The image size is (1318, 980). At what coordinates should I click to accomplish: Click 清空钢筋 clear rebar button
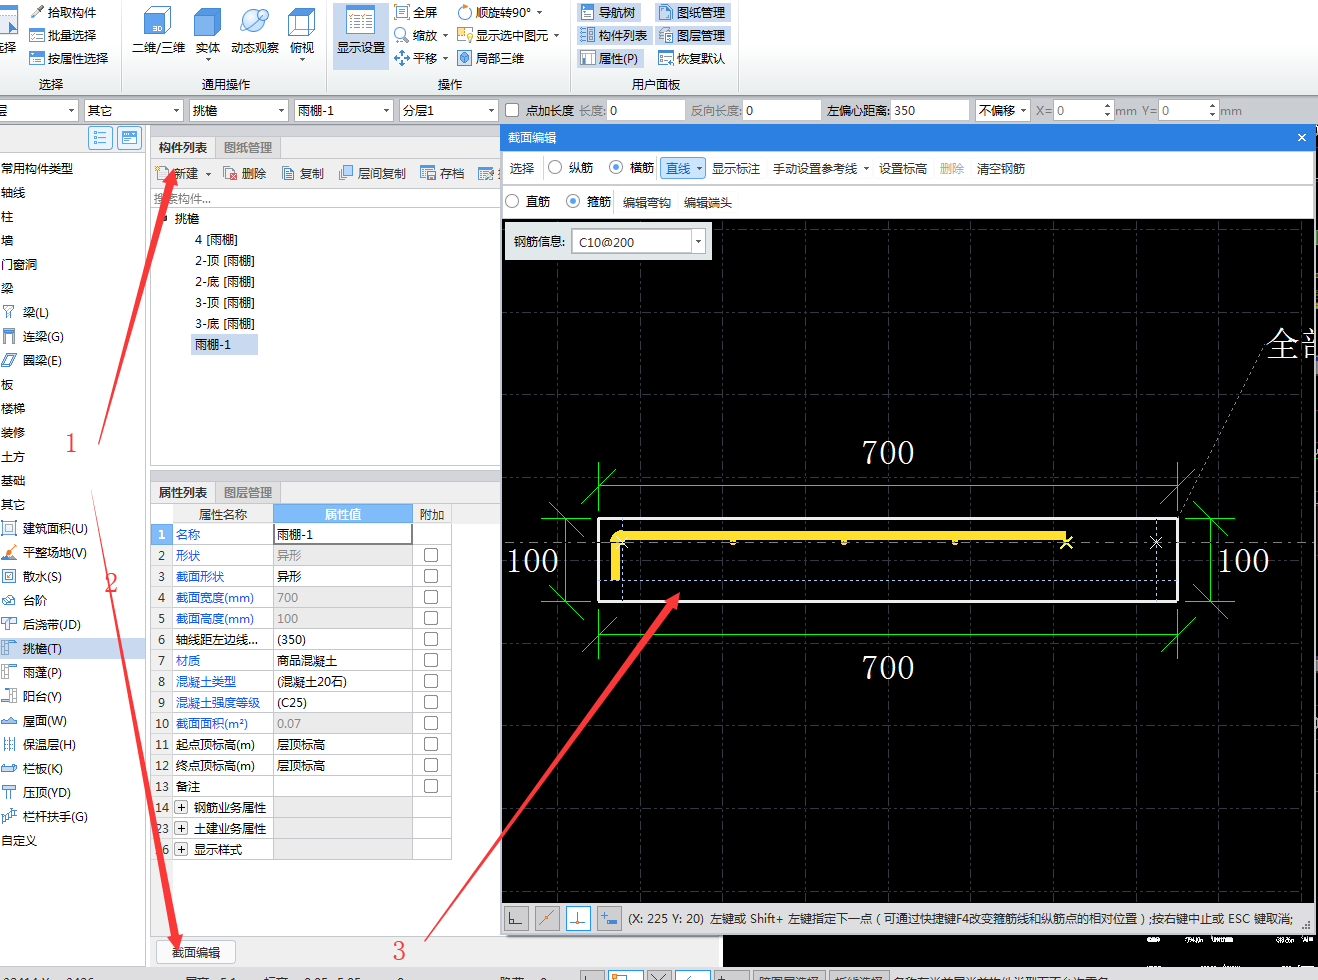tap(1001, 168)
